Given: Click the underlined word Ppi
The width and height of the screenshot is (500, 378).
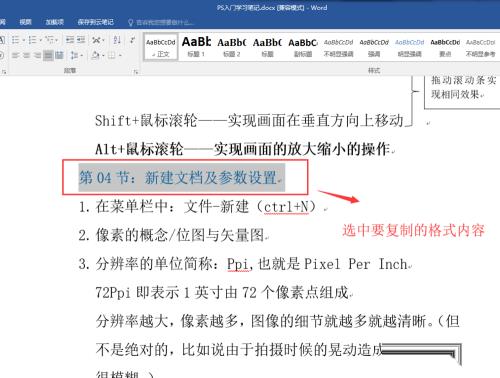Looking at the screenshot, I should tap(238, 264).
